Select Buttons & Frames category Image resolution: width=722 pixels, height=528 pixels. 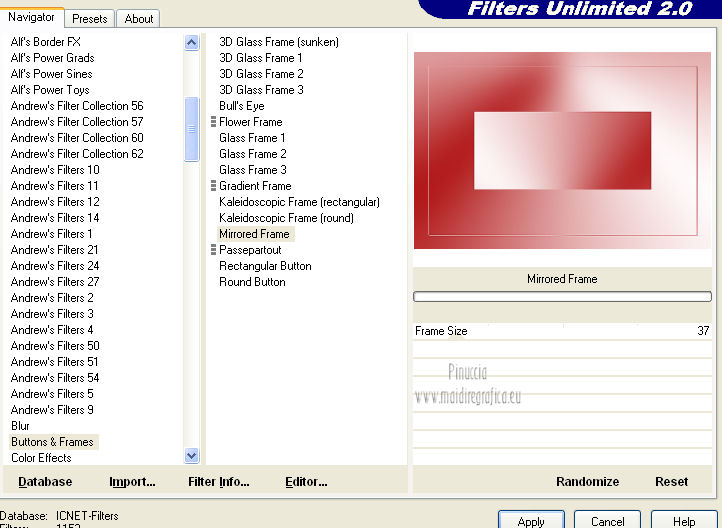(52, 442)
